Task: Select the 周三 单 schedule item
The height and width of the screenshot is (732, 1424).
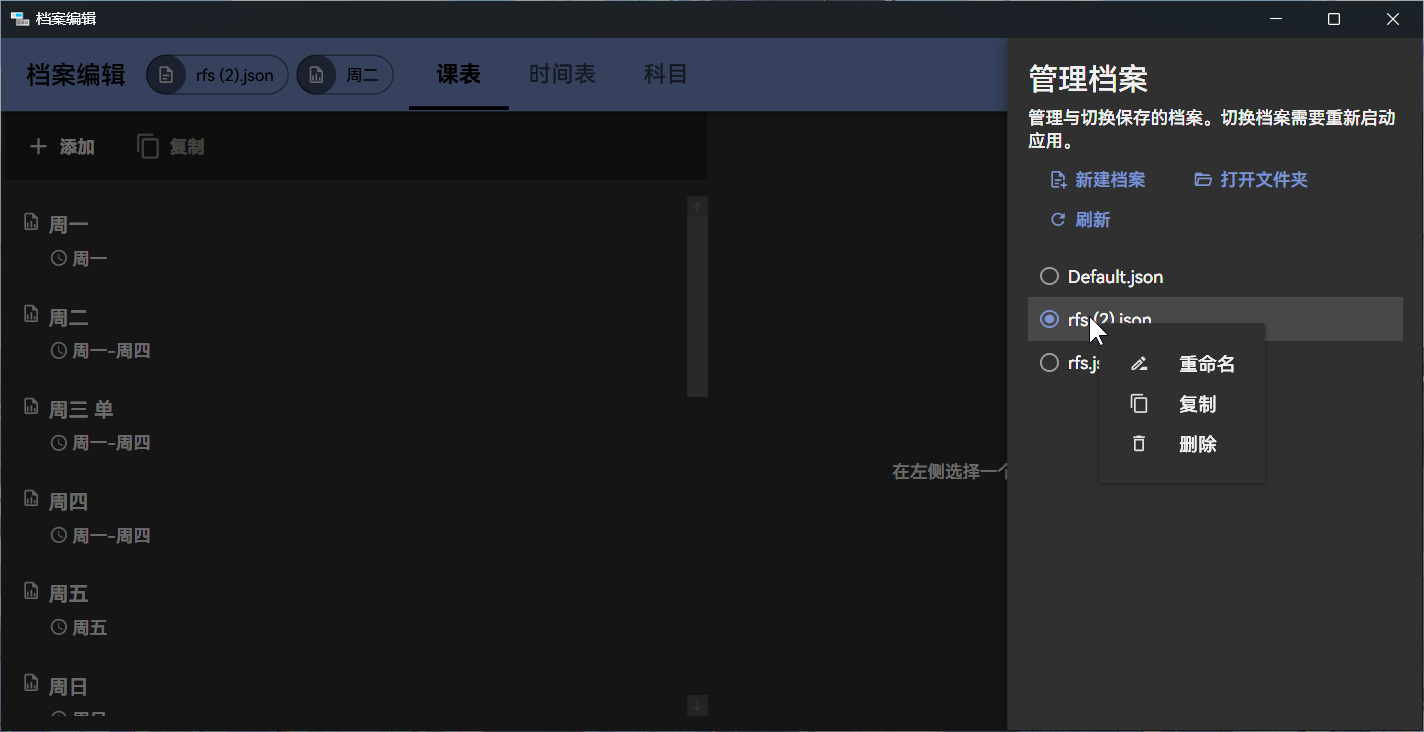Action: tap(81, 410)
